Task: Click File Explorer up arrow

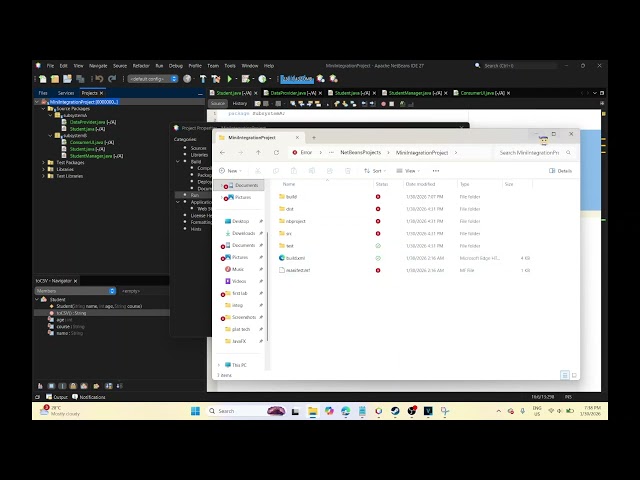Action: click(x=258, y=152)
